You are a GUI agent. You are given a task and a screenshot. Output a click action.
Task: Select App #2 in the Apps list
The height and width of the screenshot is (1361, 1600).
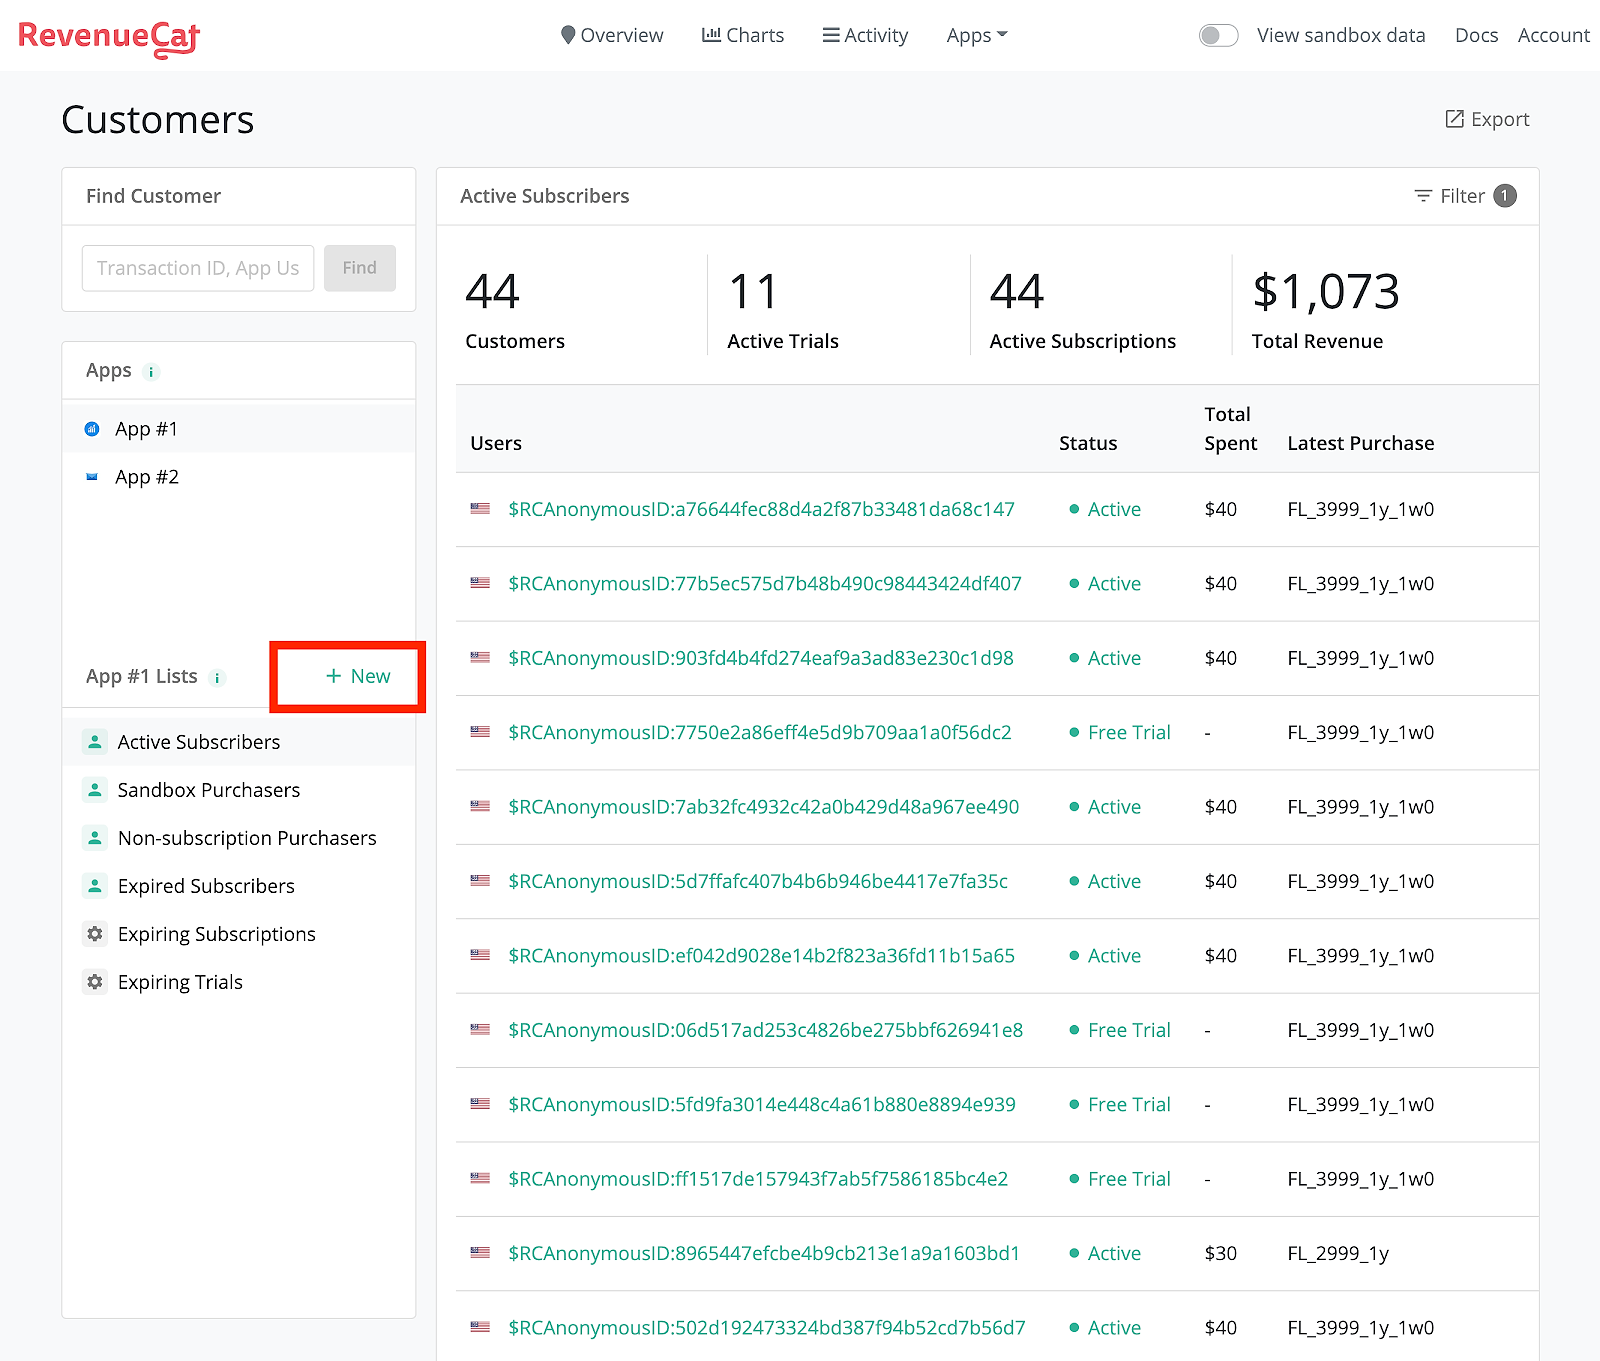point(239,477)
